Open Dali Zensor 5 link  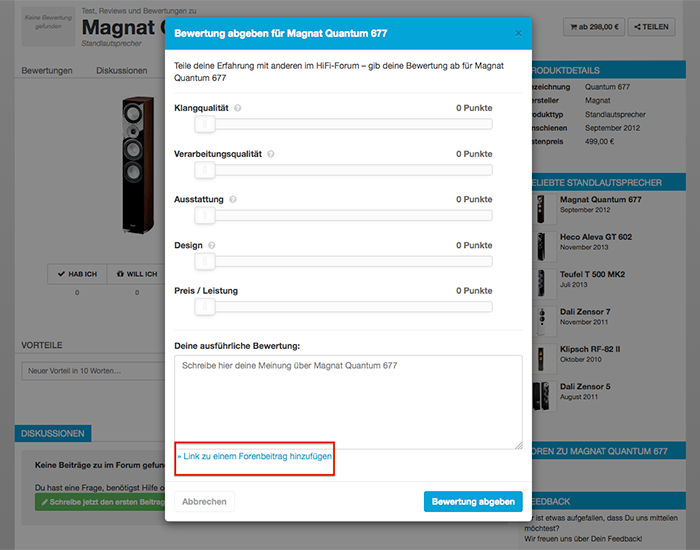coord(585,387)
